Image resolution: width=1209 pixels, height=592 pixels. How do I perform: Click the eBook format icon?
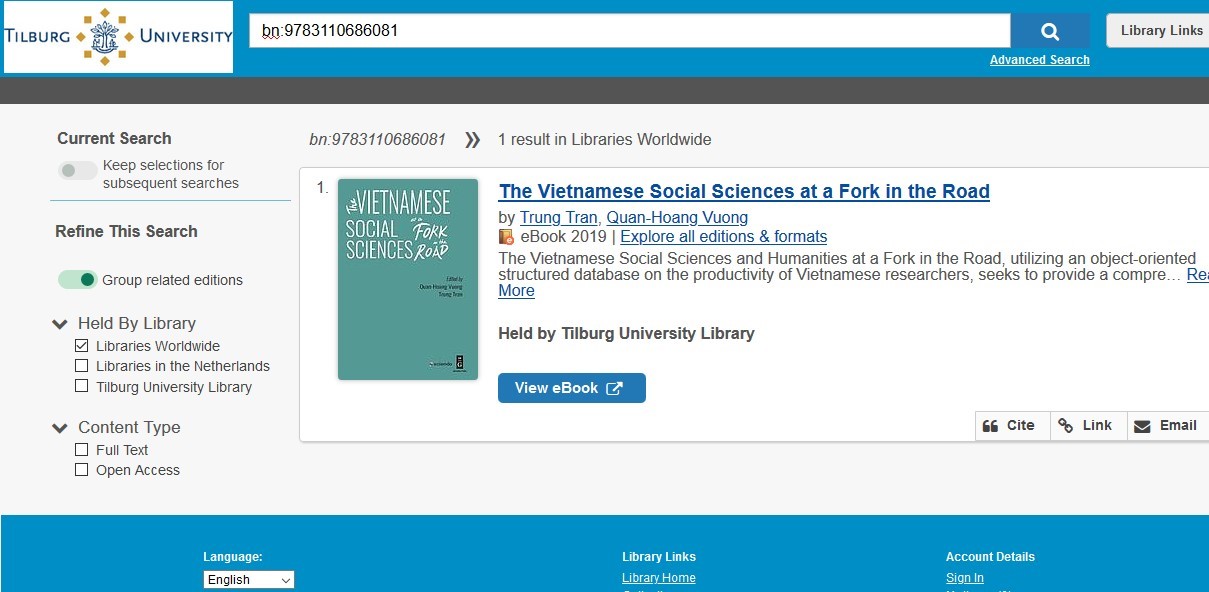[x=506, y=237]
